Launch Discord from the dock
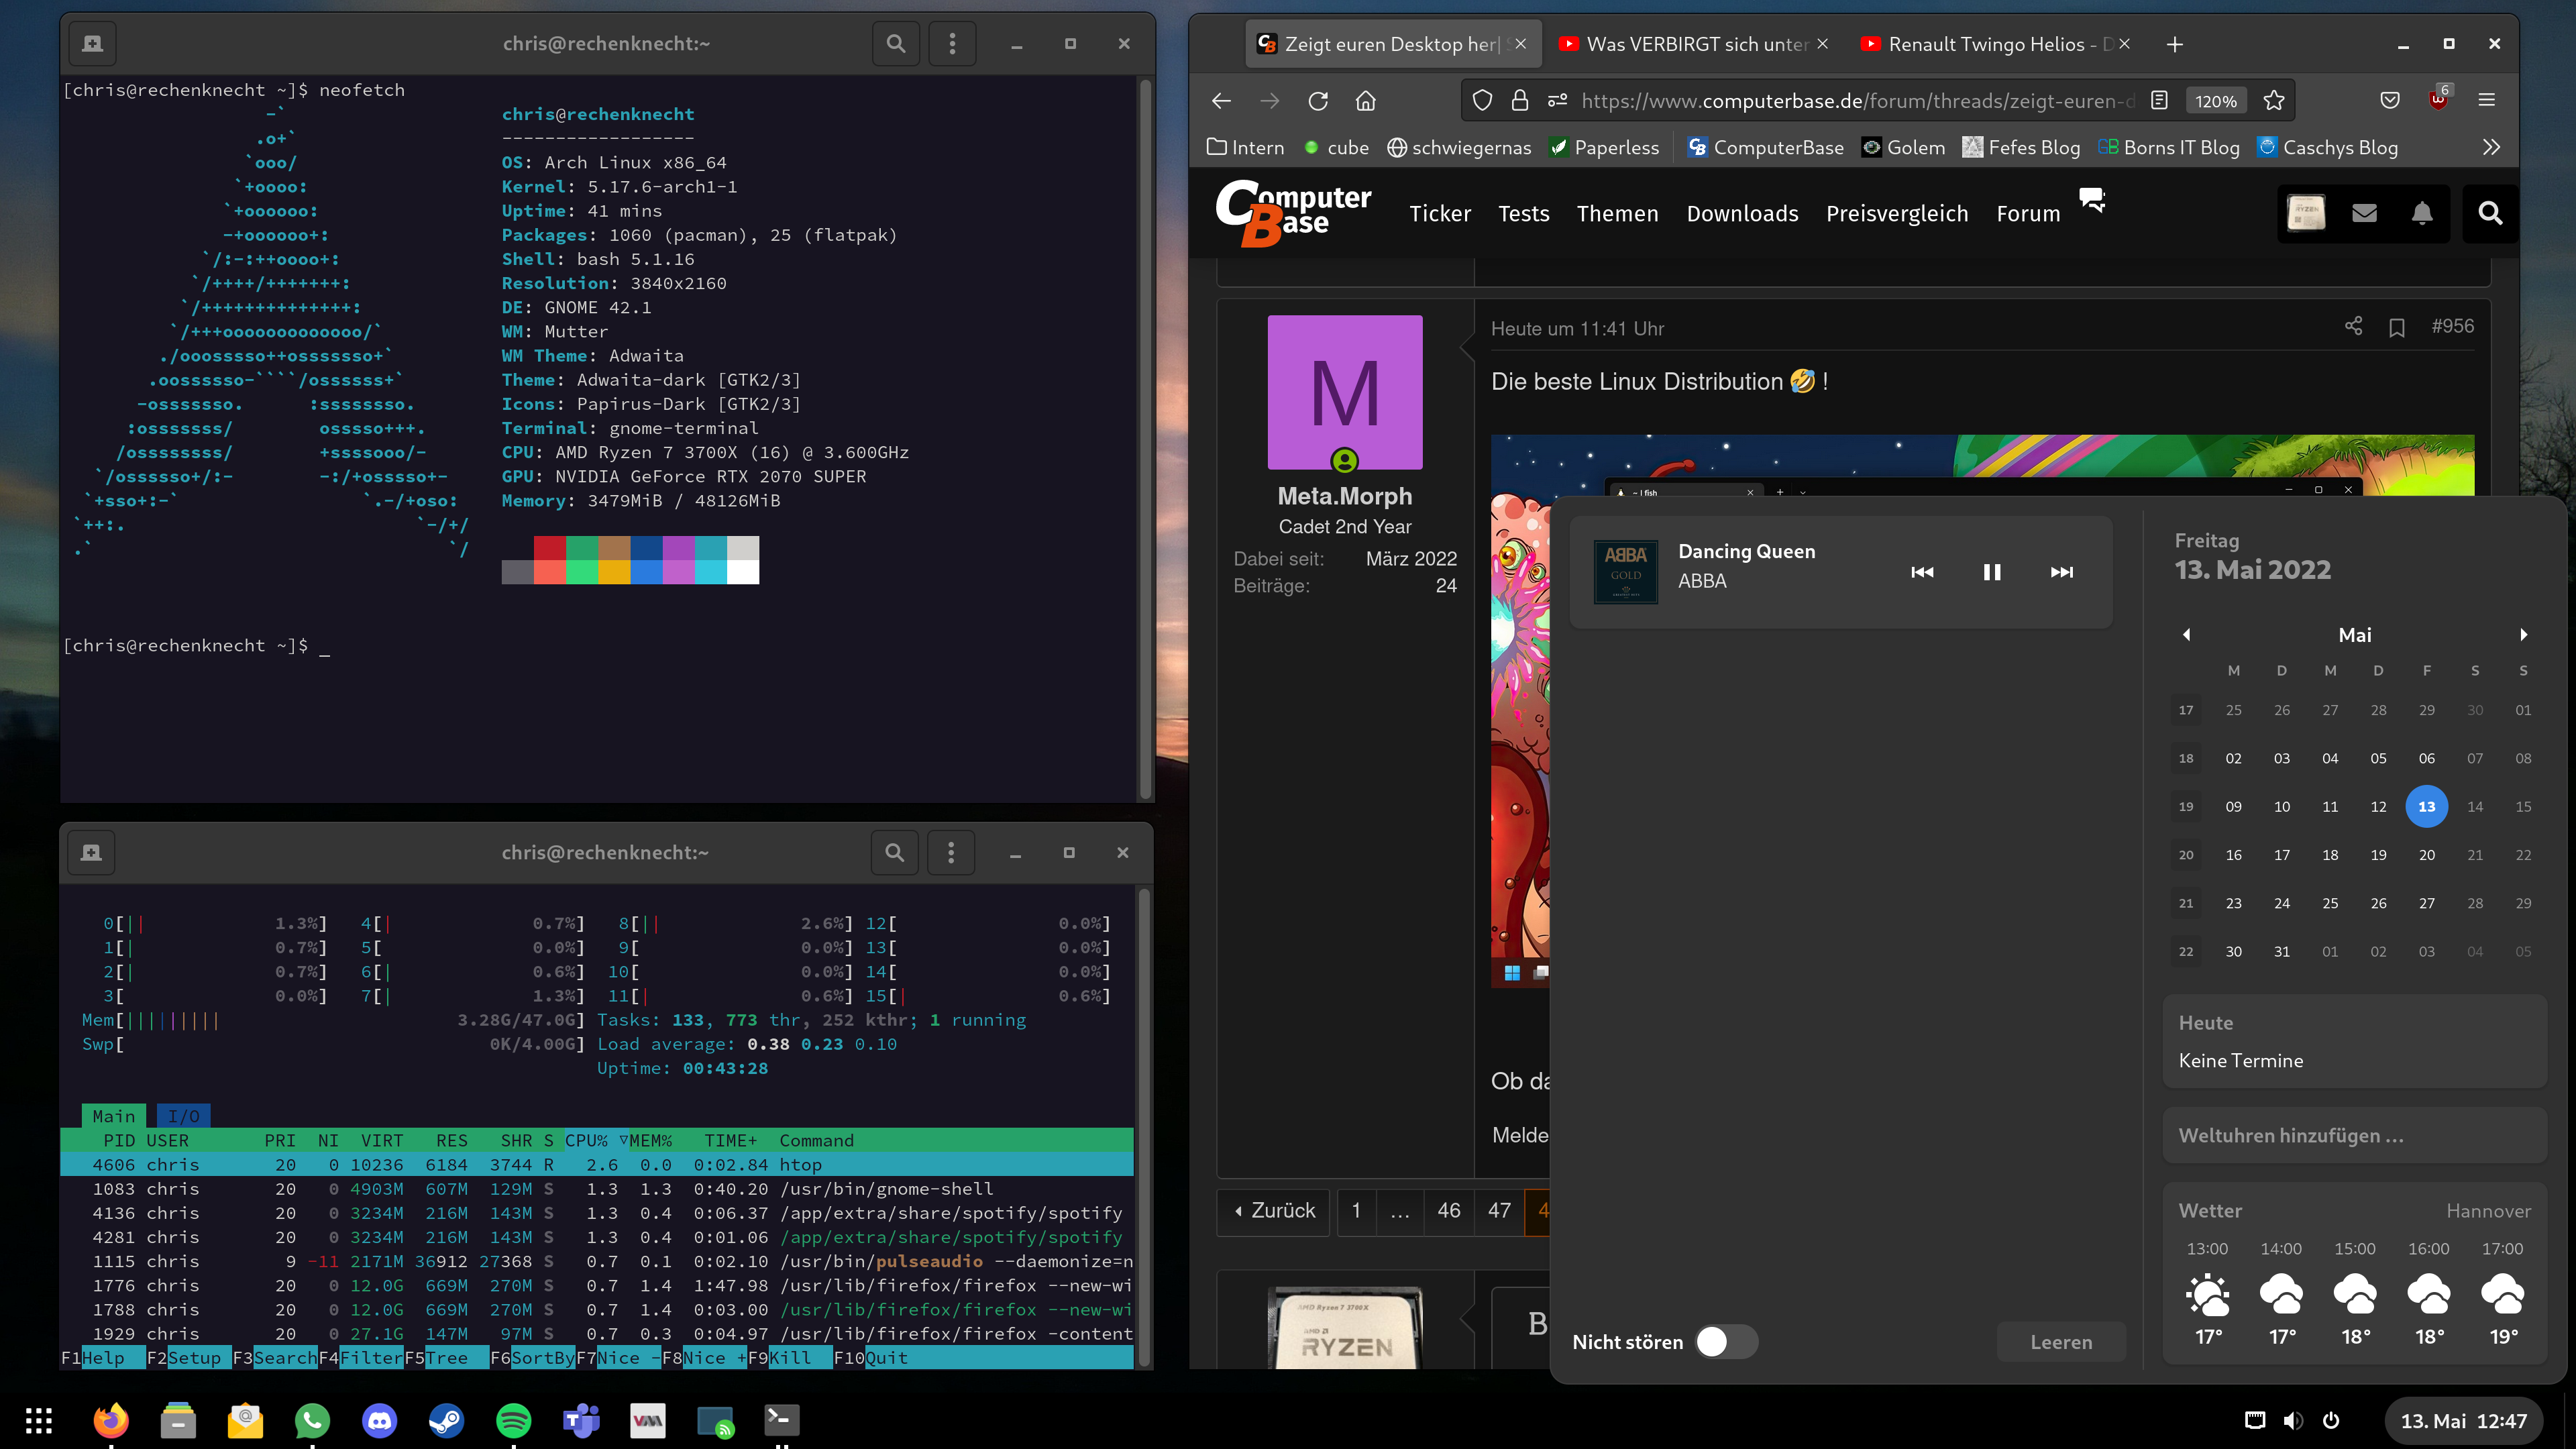This screenshot has height=1449, width=2576. (x=379, y=1420)
